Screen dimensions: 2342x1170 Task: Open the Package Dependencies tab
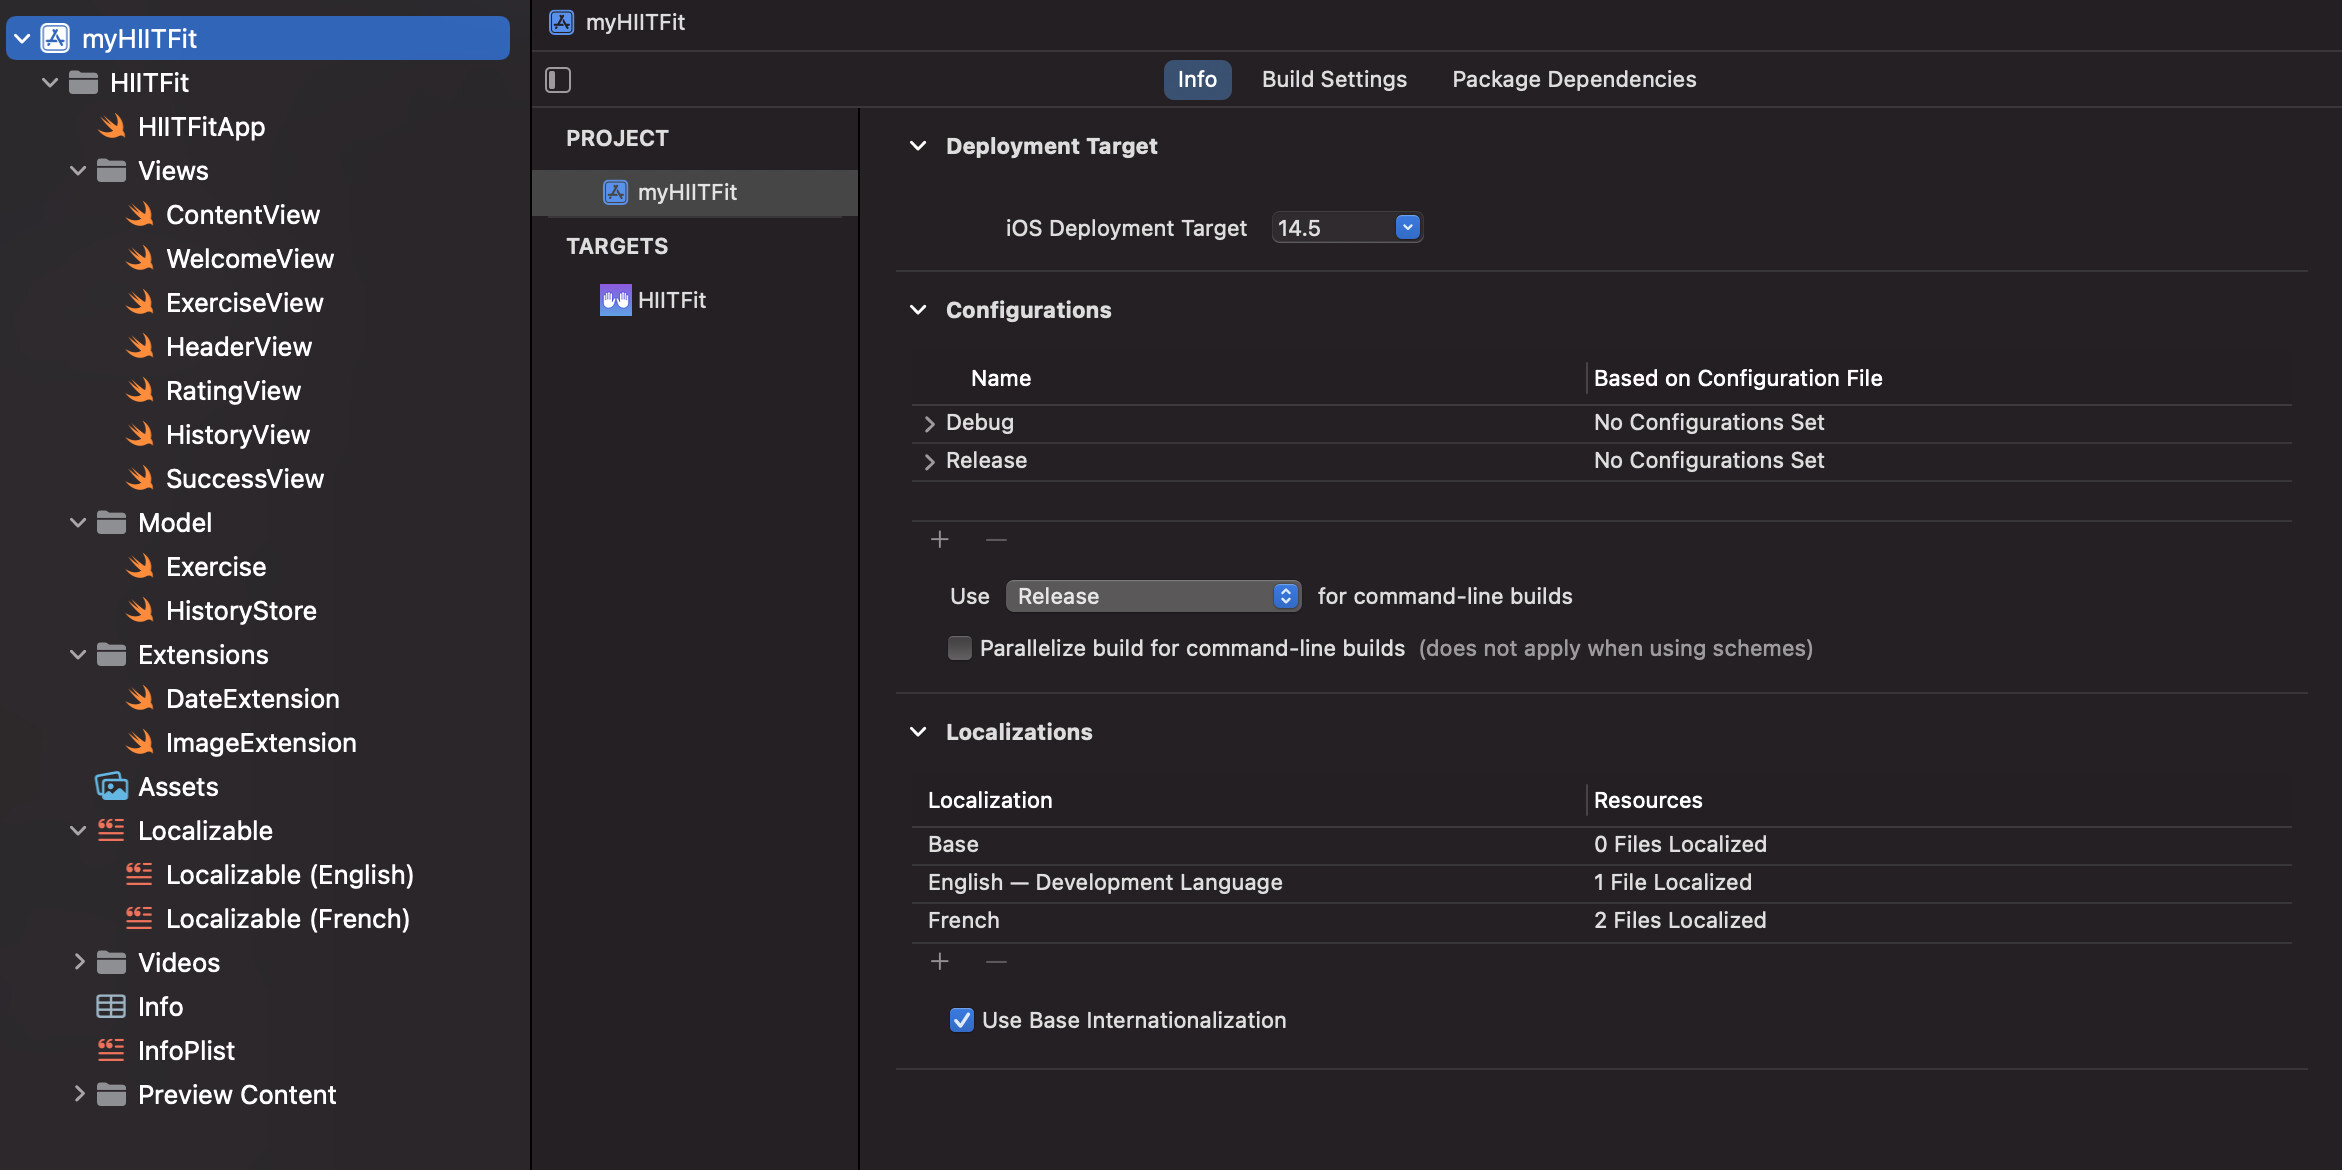pyautogui.click(x=1574, y=80)
